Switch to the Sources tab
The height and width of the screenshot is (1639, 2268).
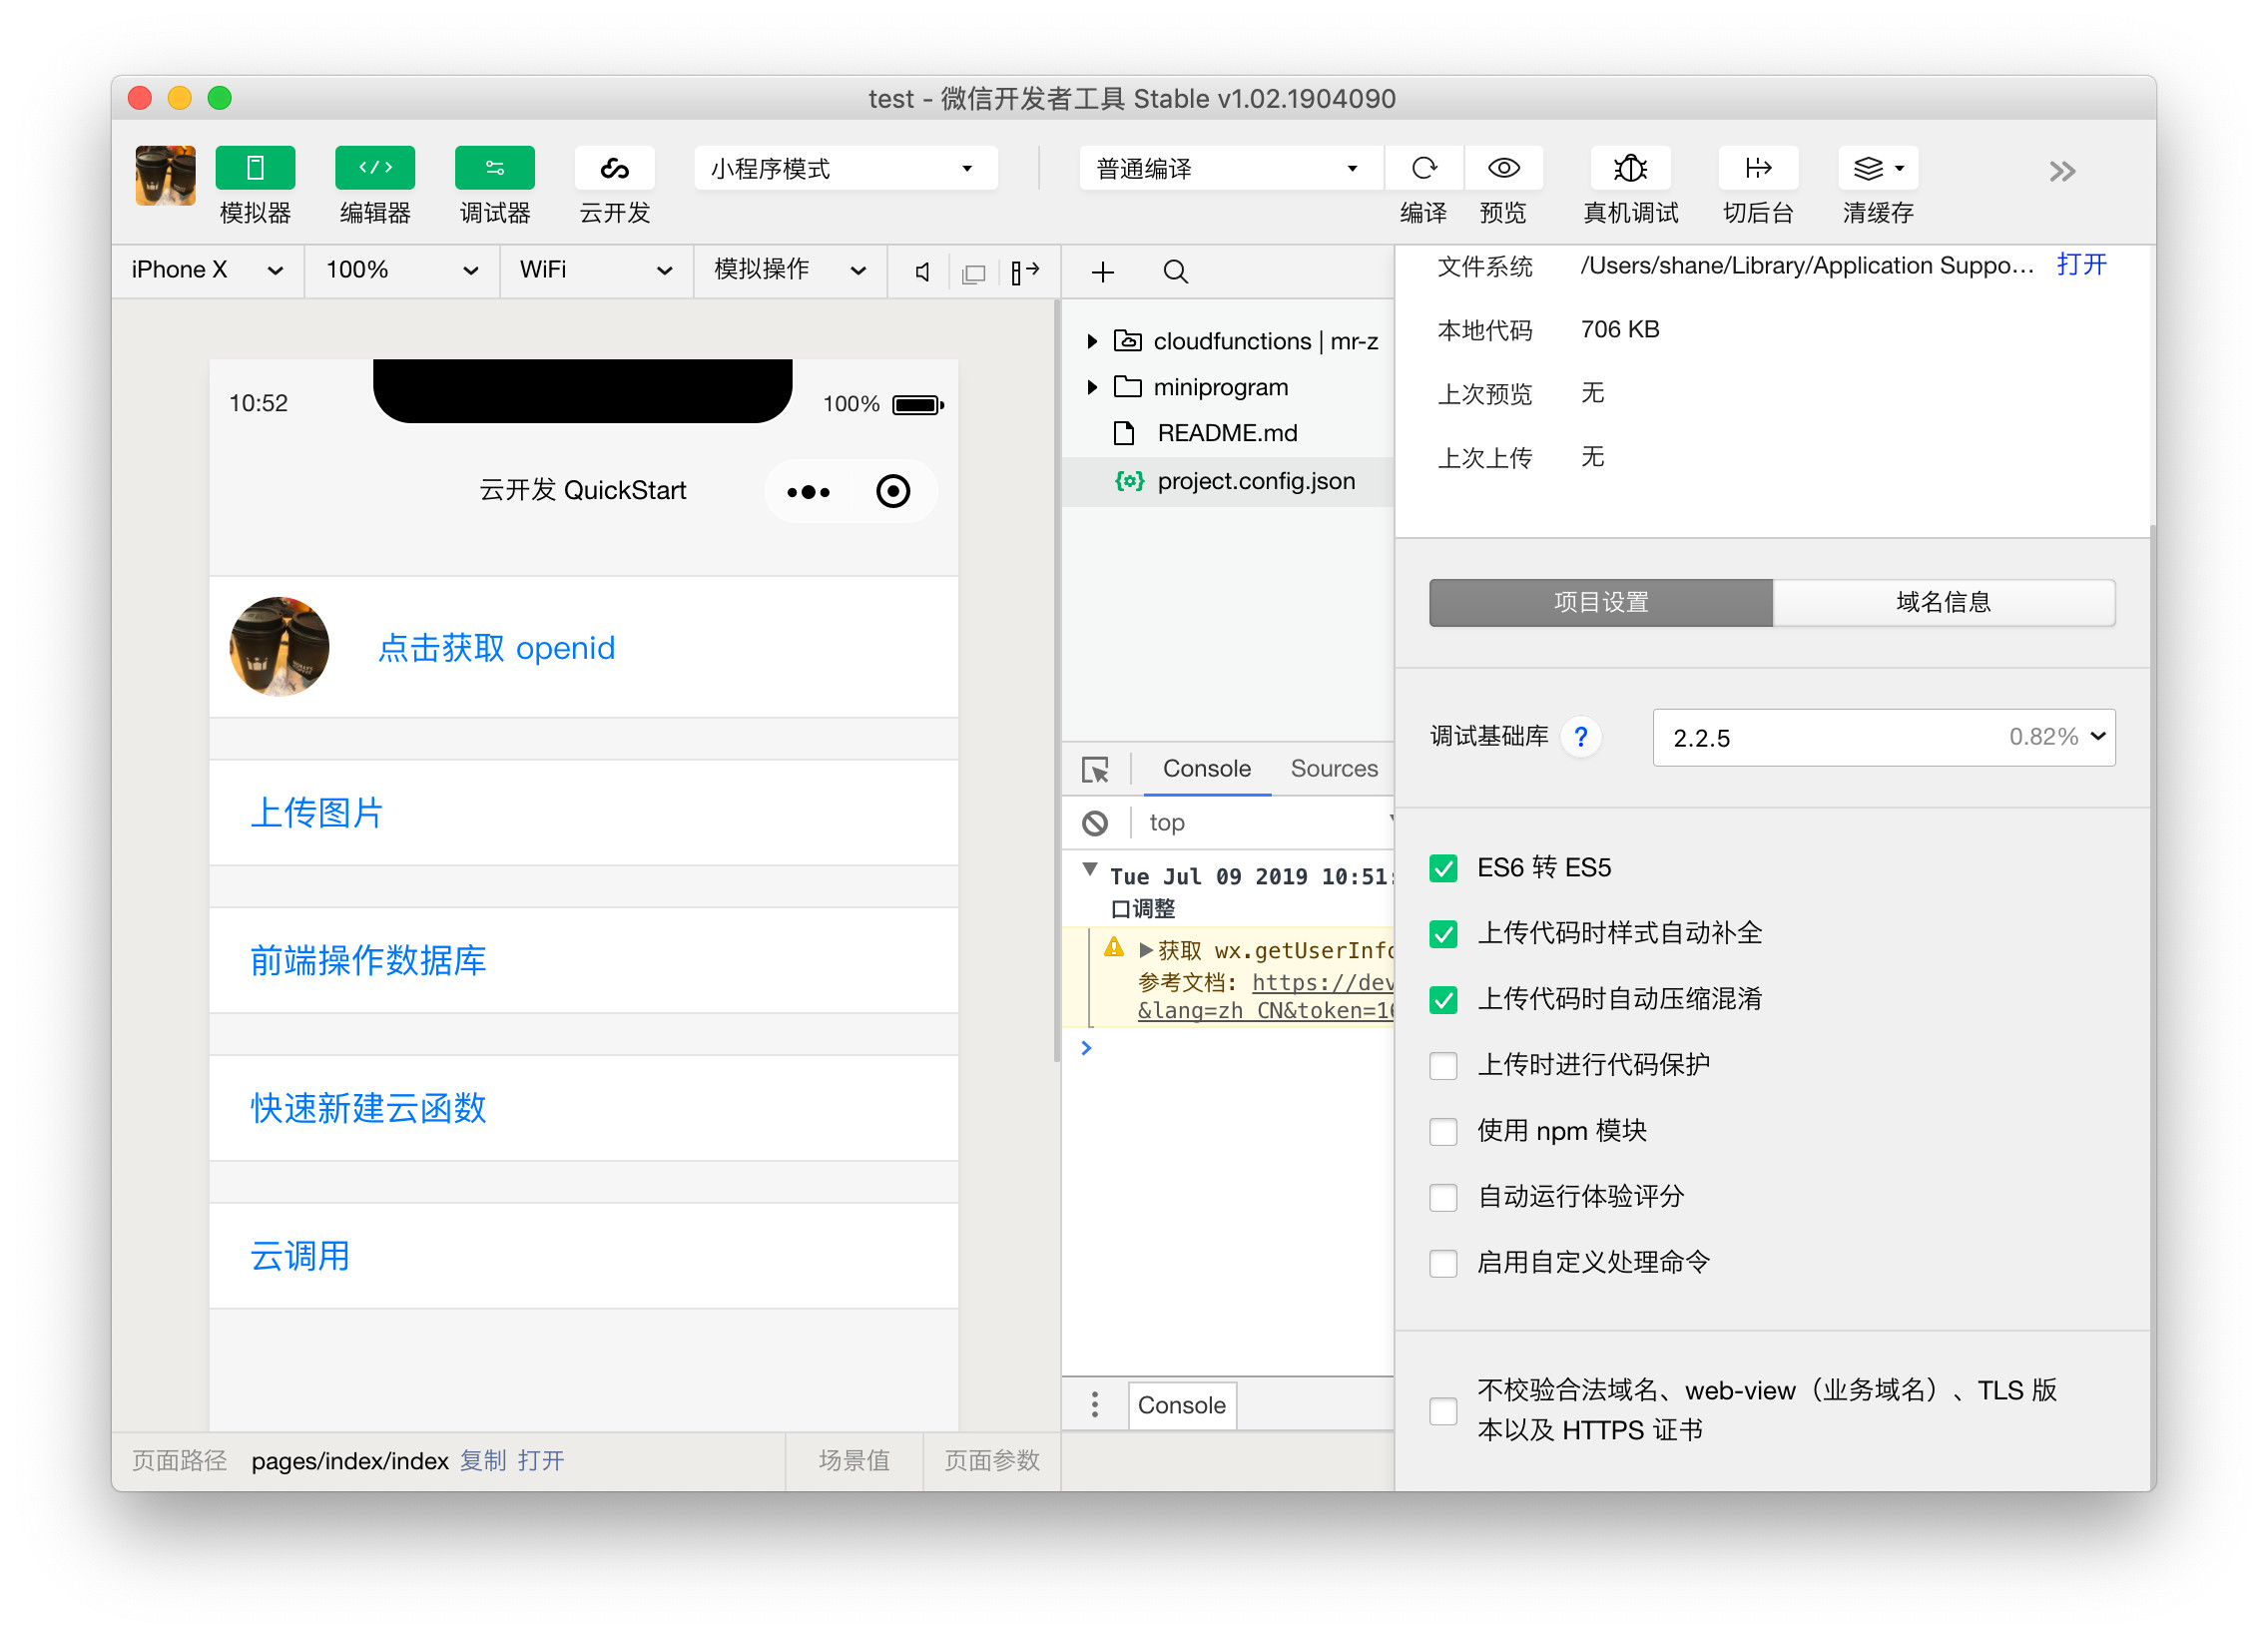(x=1334, y=769)
